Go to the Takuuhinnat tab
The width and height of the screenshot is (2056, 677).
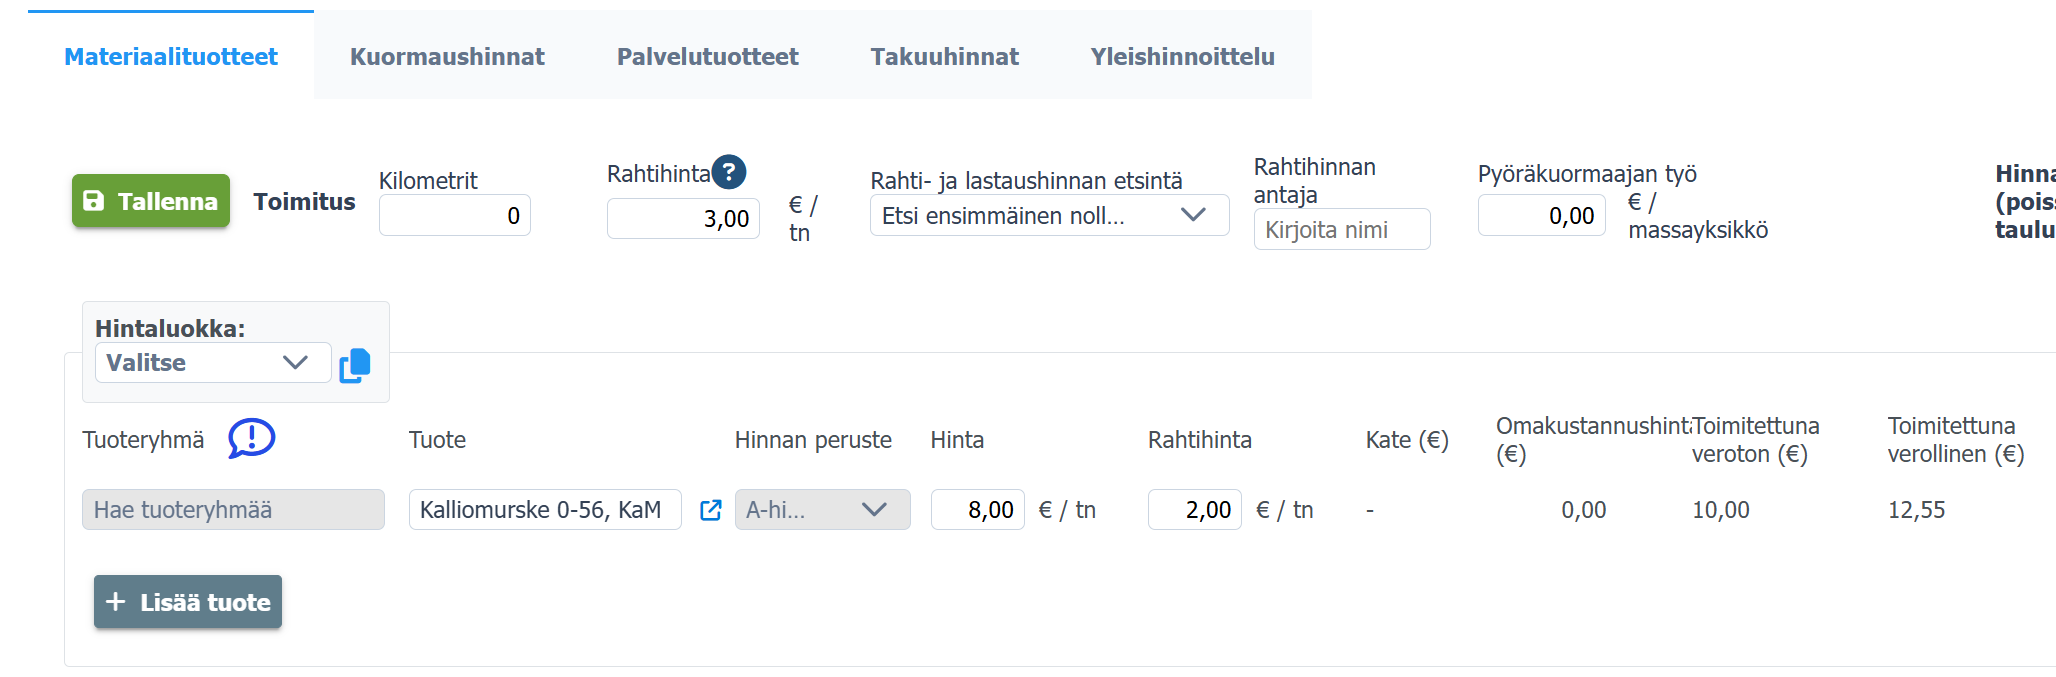[944, 57]
